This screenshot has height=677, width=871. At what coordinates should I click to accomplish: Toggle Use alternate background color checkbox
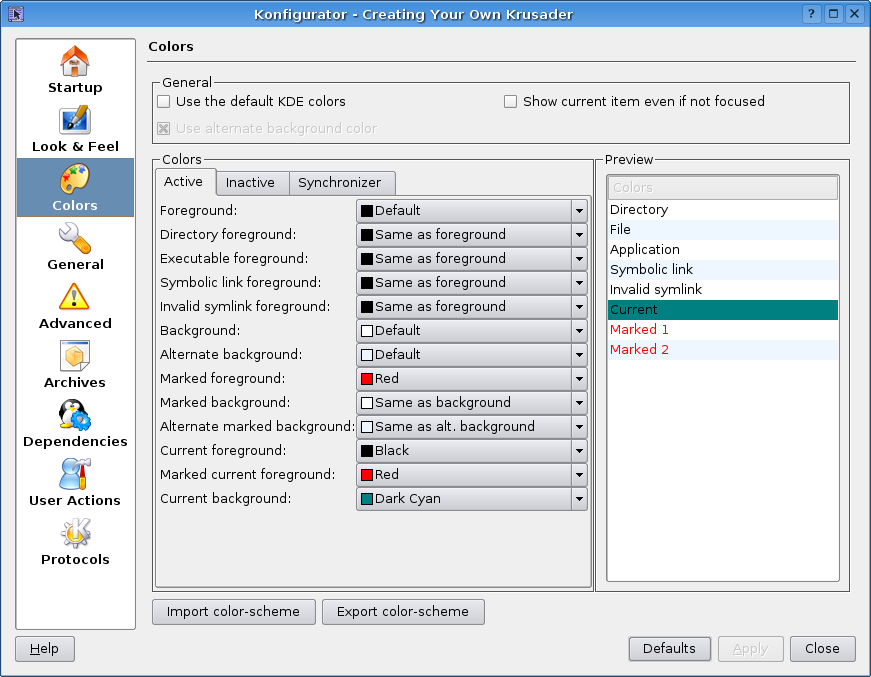click(163, 129)
